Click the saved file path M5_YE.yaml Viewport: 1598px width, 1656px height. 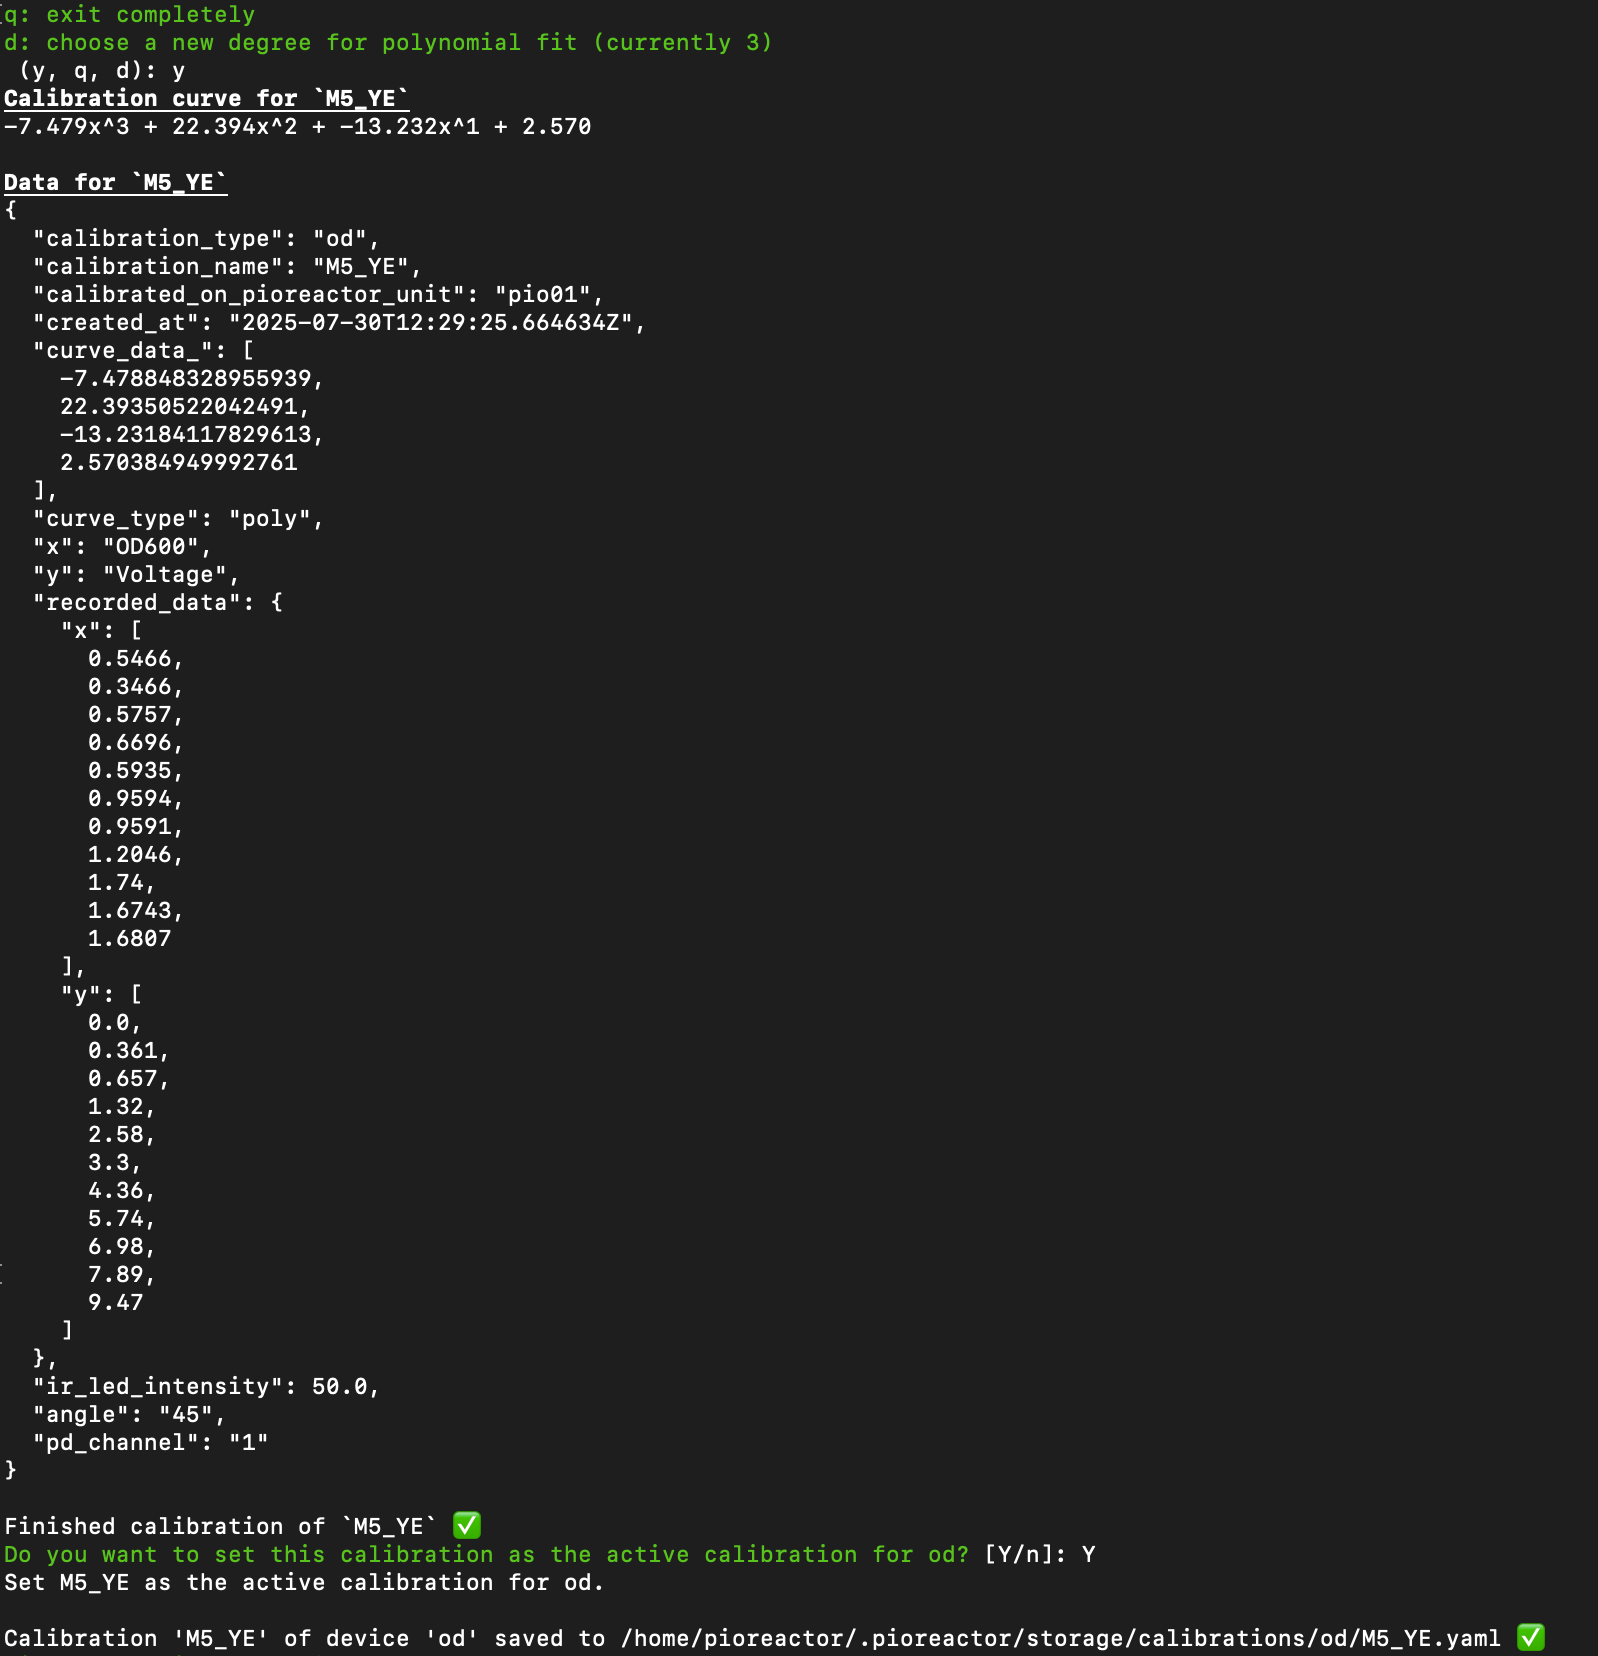point(1061,1638)
